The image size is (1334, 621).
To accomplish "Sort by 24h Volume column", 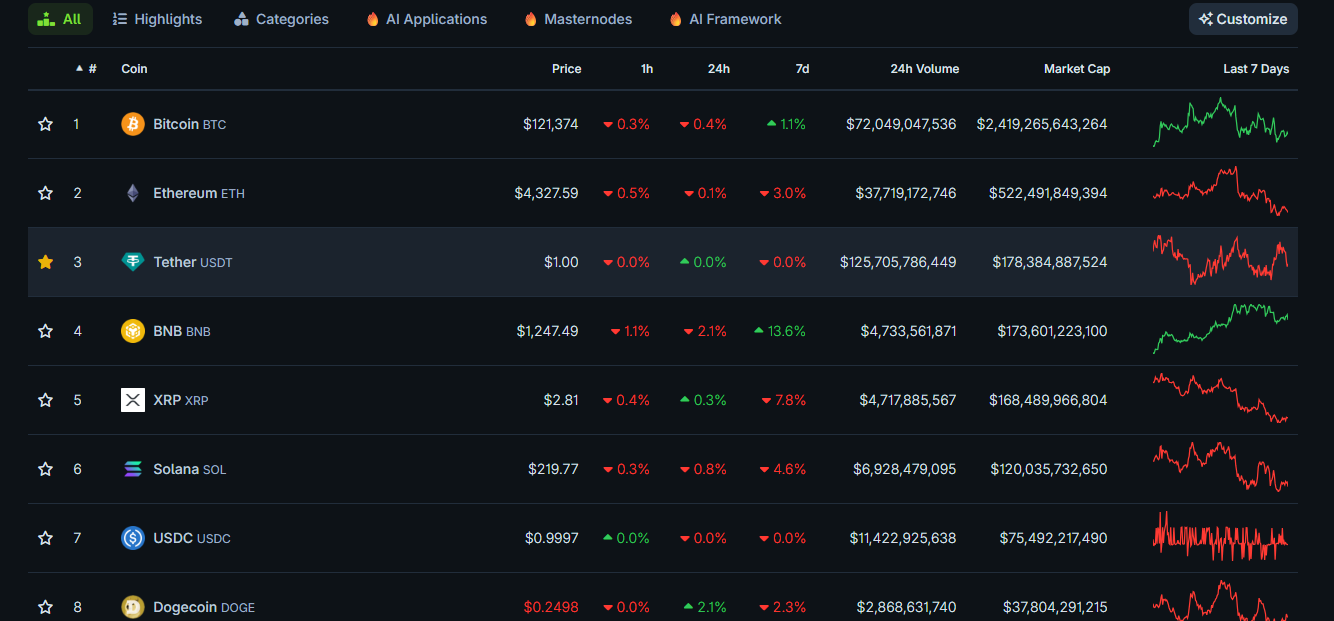I will (x=924, y=69).
